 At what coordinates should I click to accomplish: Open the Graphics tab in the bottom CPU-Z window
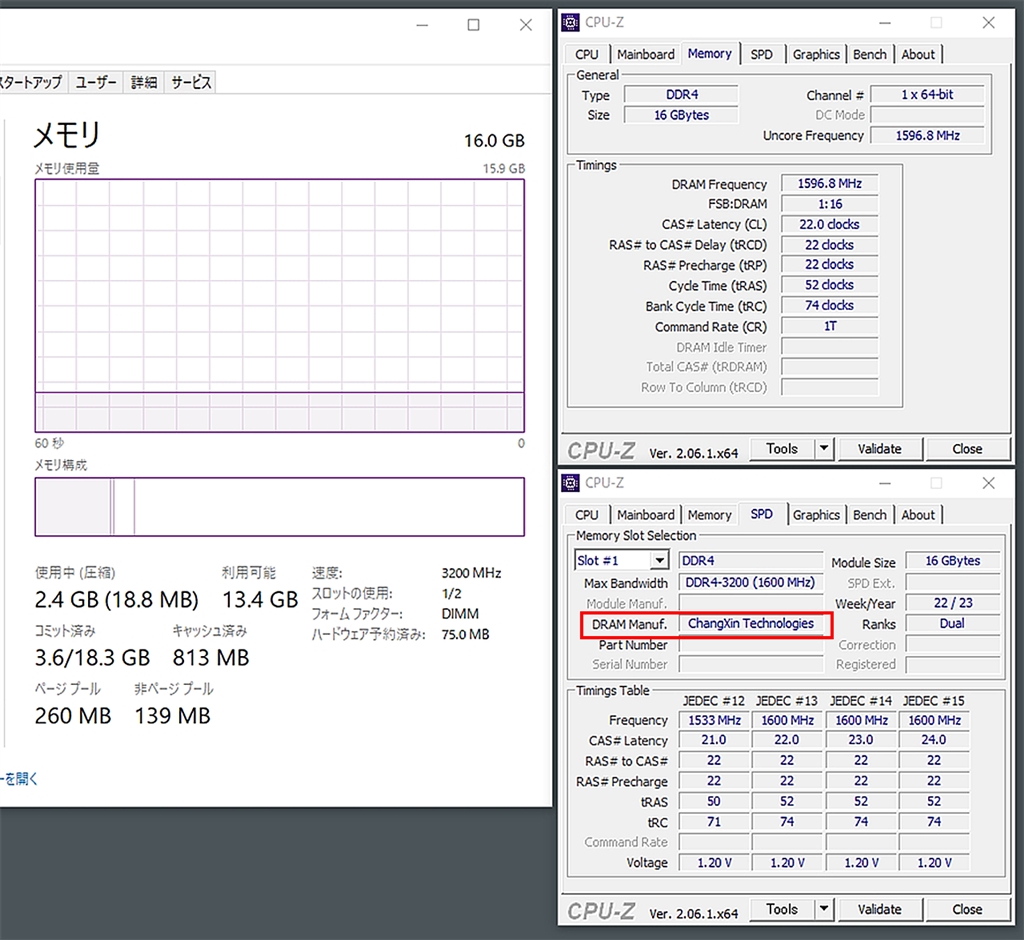(x=816, y=515)
